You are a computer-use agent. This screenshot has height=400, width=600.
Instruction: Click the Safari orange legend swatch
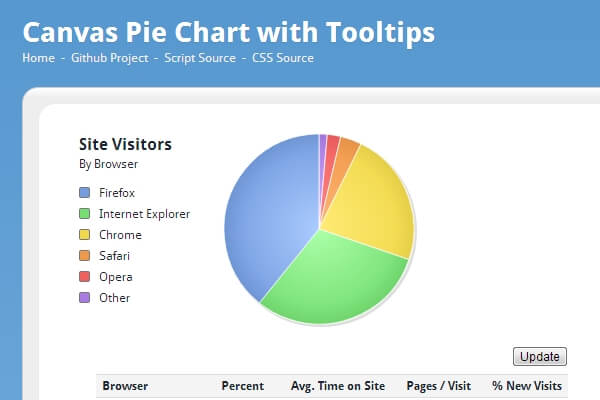pyautogui.click(x=84, y=256)
